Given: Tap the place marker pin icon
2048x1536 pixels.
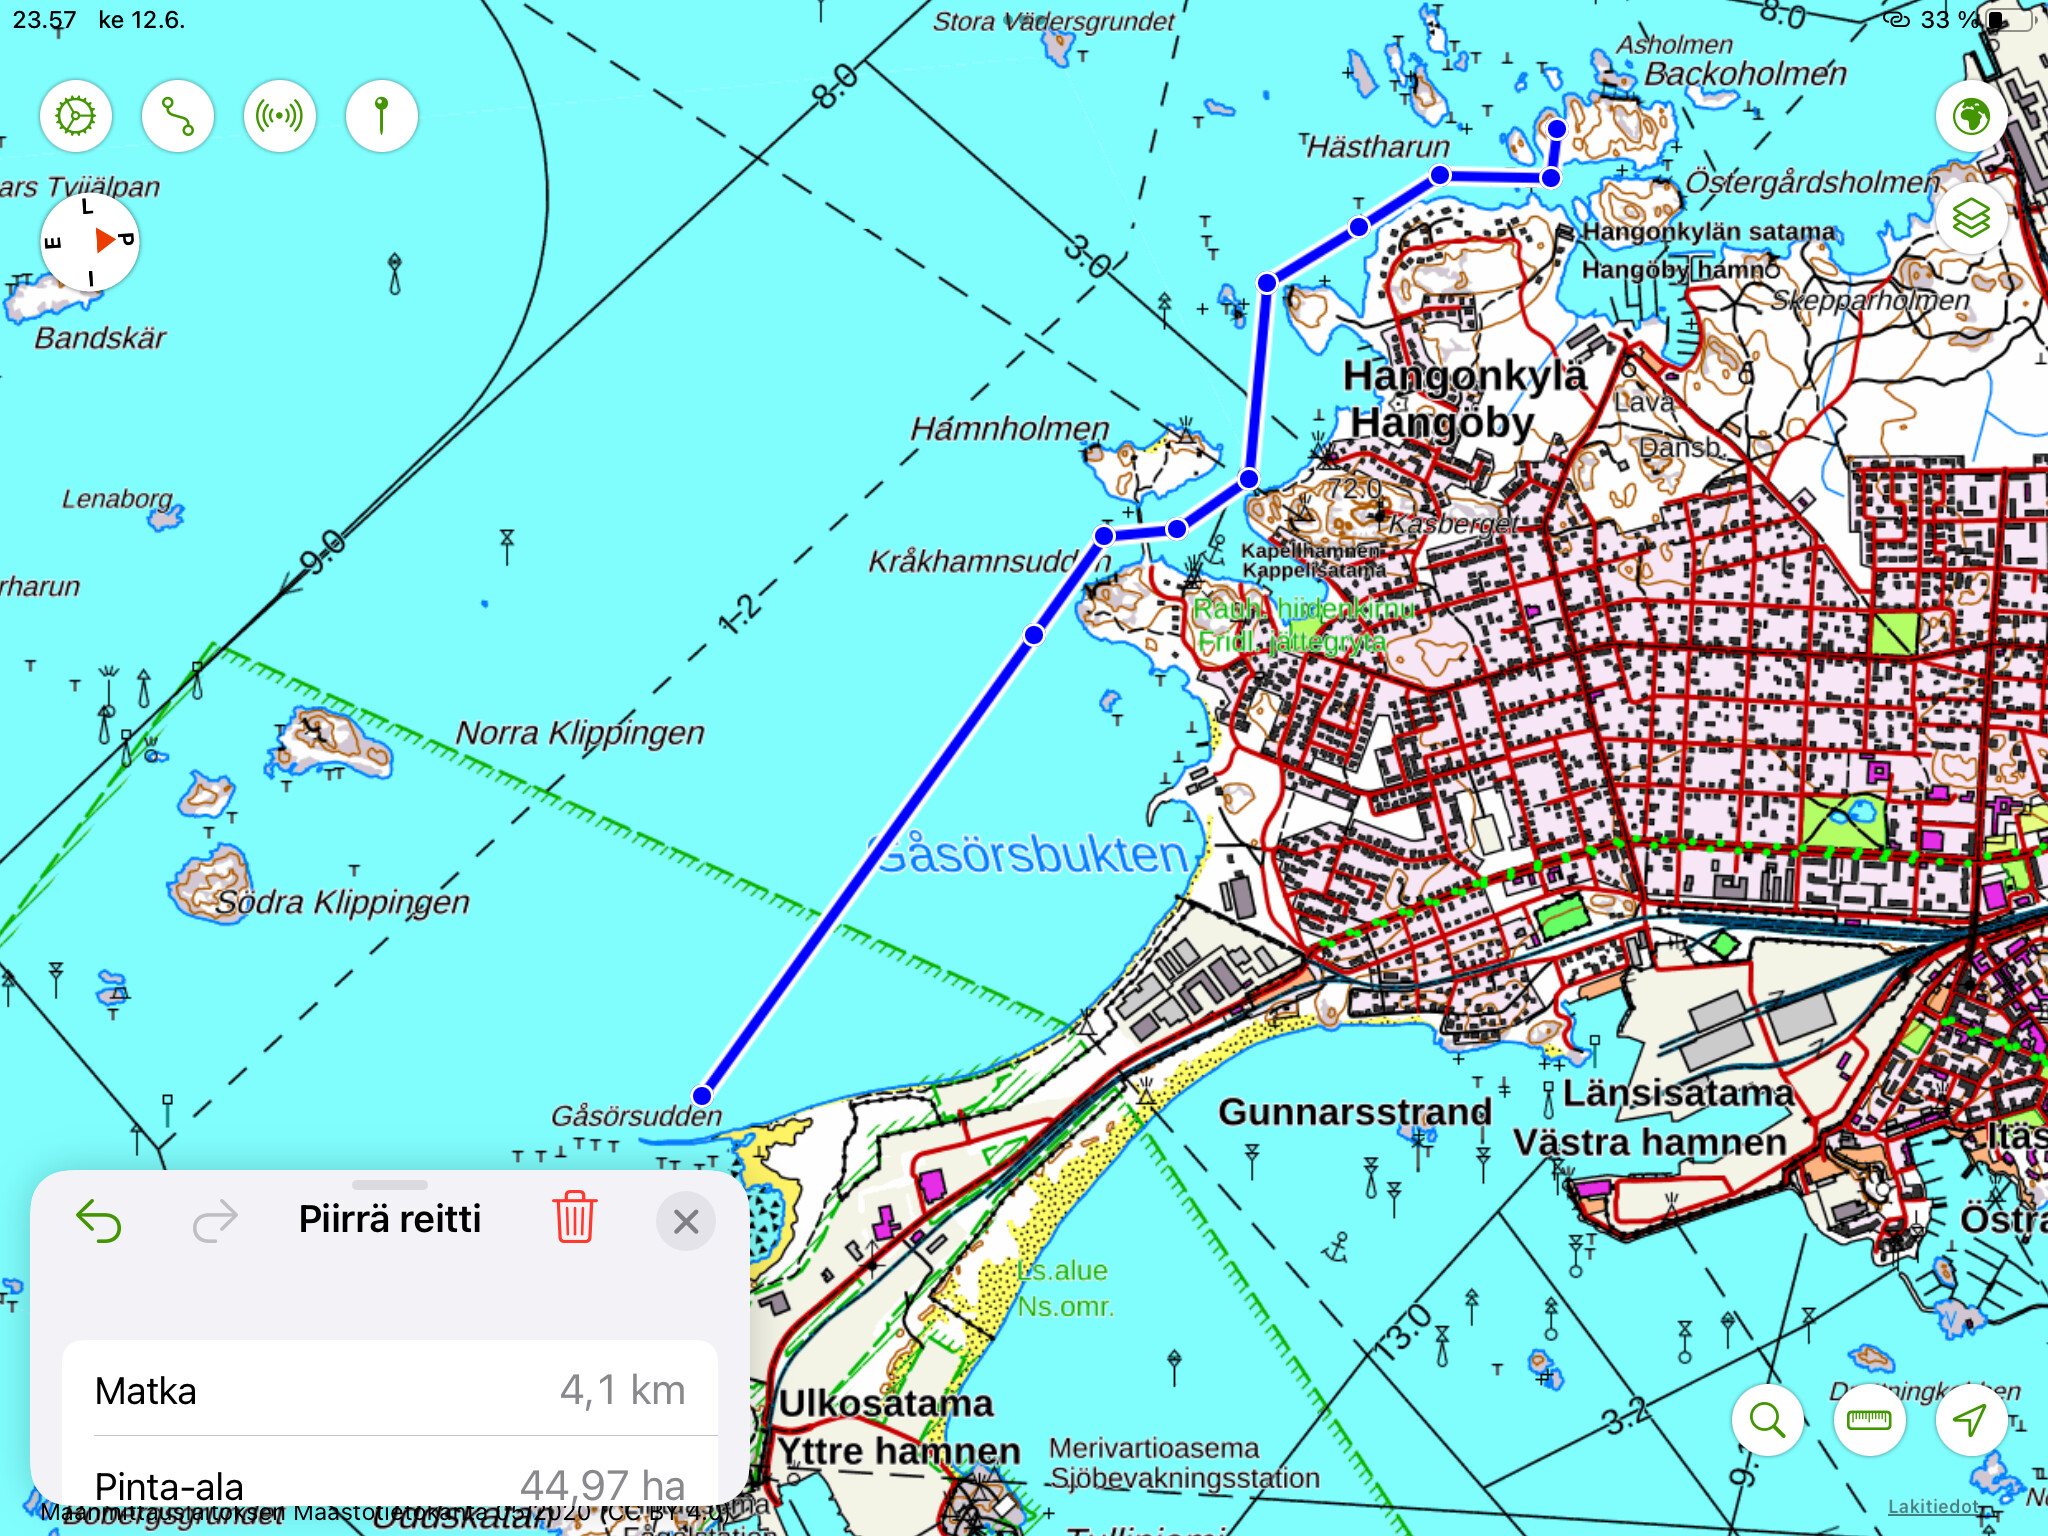Looking at the screenshot, I should (381, 116).
